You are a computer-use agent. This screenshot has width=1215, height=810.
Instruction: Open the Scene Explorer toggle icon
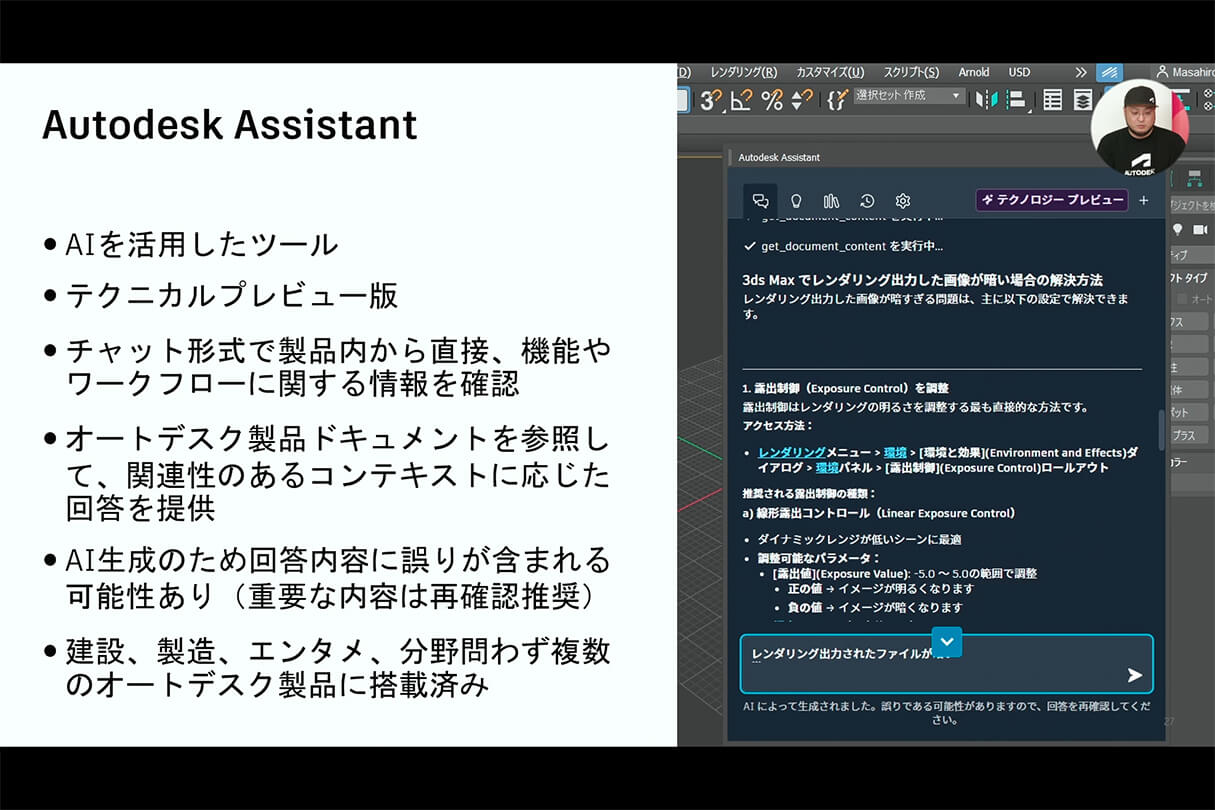click(1052, 99)
